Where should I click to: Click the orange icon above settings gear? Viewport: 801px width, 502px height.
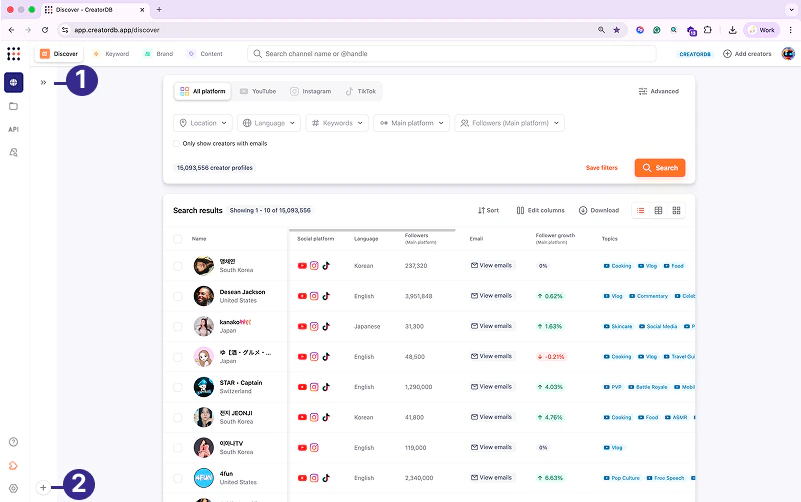14,465
